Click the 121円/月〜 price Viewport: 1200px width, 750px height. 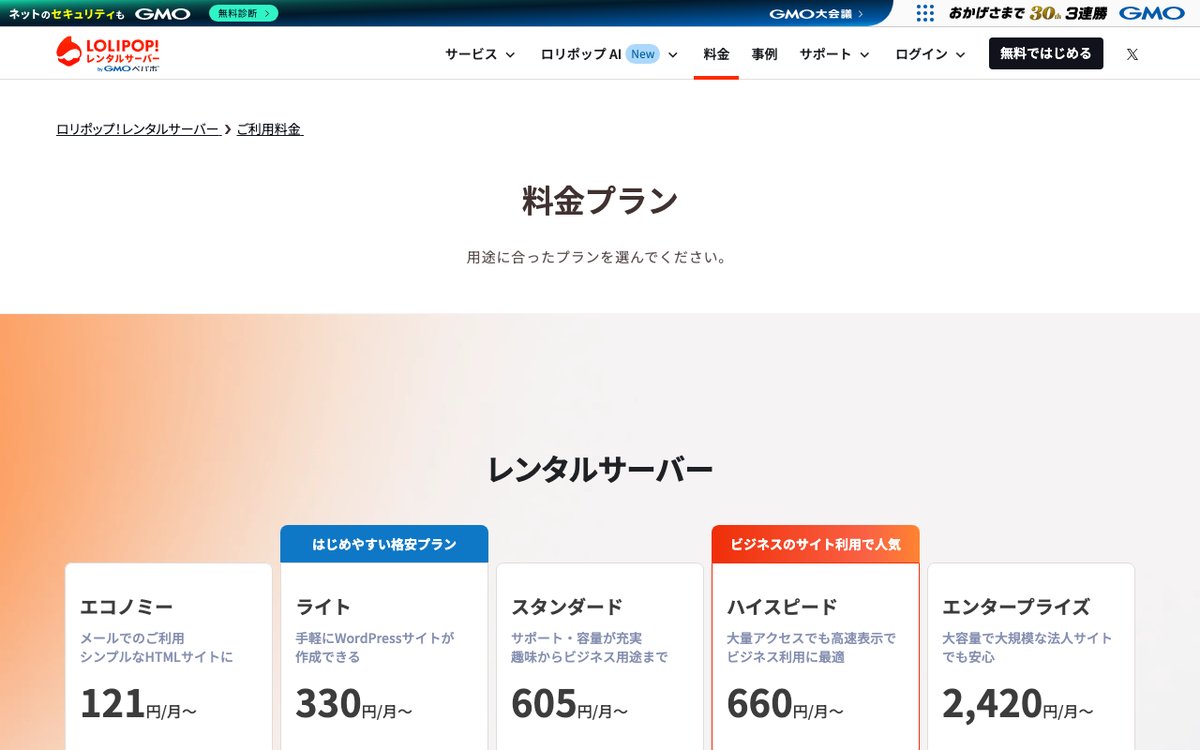coord(139,704)
